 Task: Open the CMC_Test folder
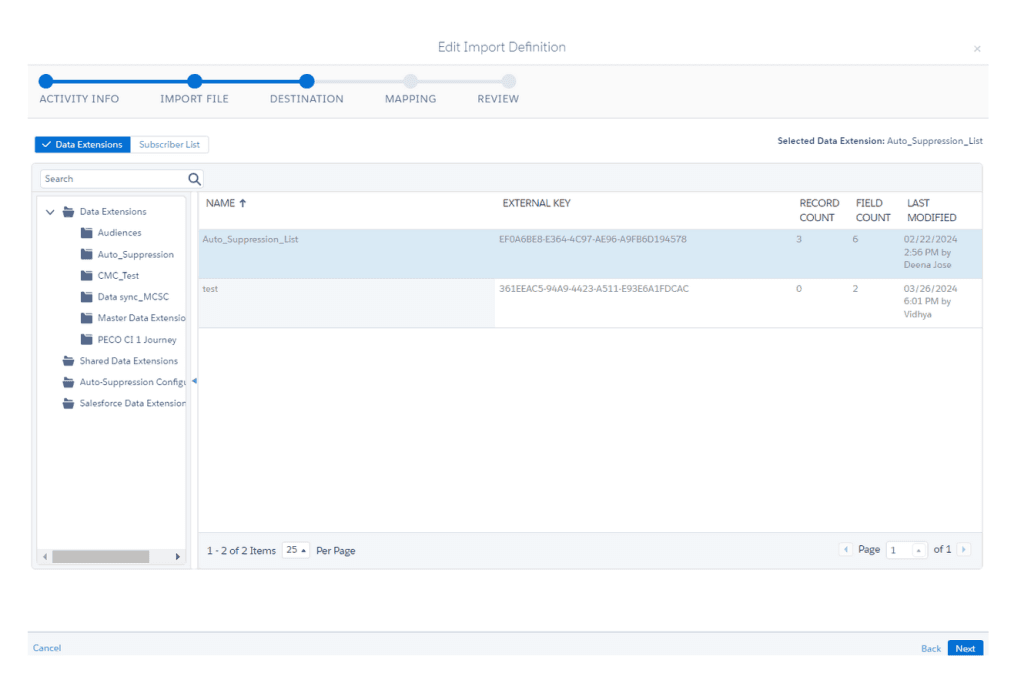click(118, 276)
